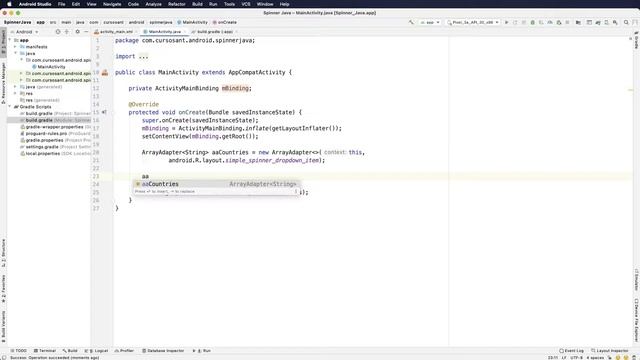
Task: Open the Event Log
Action: pos(571,351)
